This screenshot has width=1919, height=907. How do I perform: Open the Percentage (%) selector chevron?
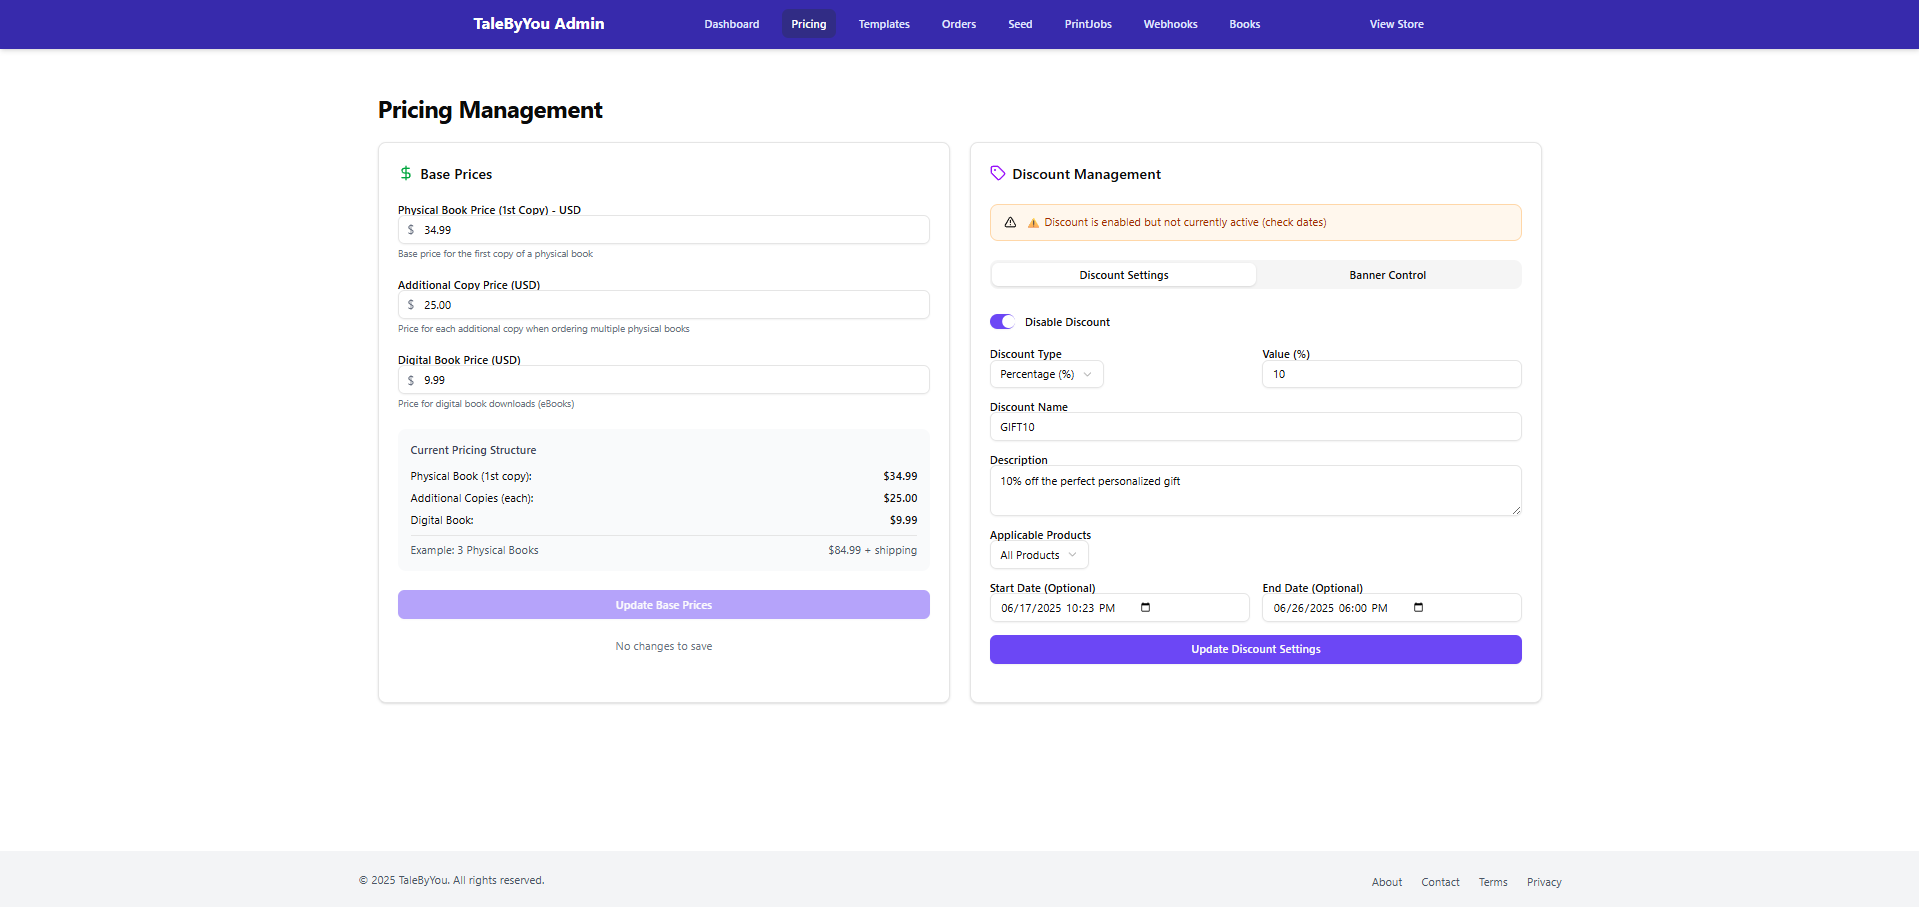click(1089, 374)
